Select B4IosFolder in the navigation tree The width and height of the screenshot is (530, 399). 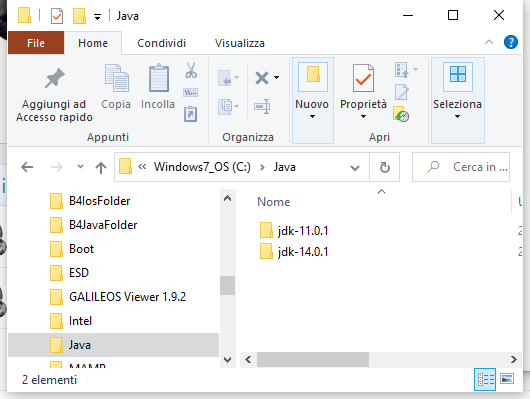(90, 201)
